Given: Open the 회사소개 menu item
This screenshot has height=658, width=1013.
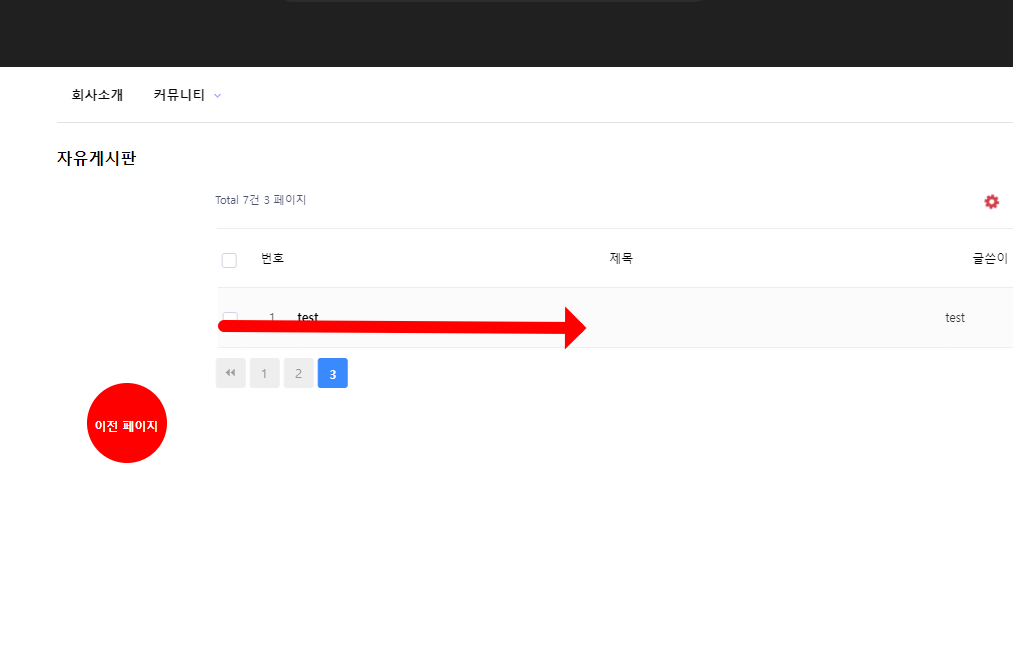Looking at the screenshot, I should coord(97,95).
